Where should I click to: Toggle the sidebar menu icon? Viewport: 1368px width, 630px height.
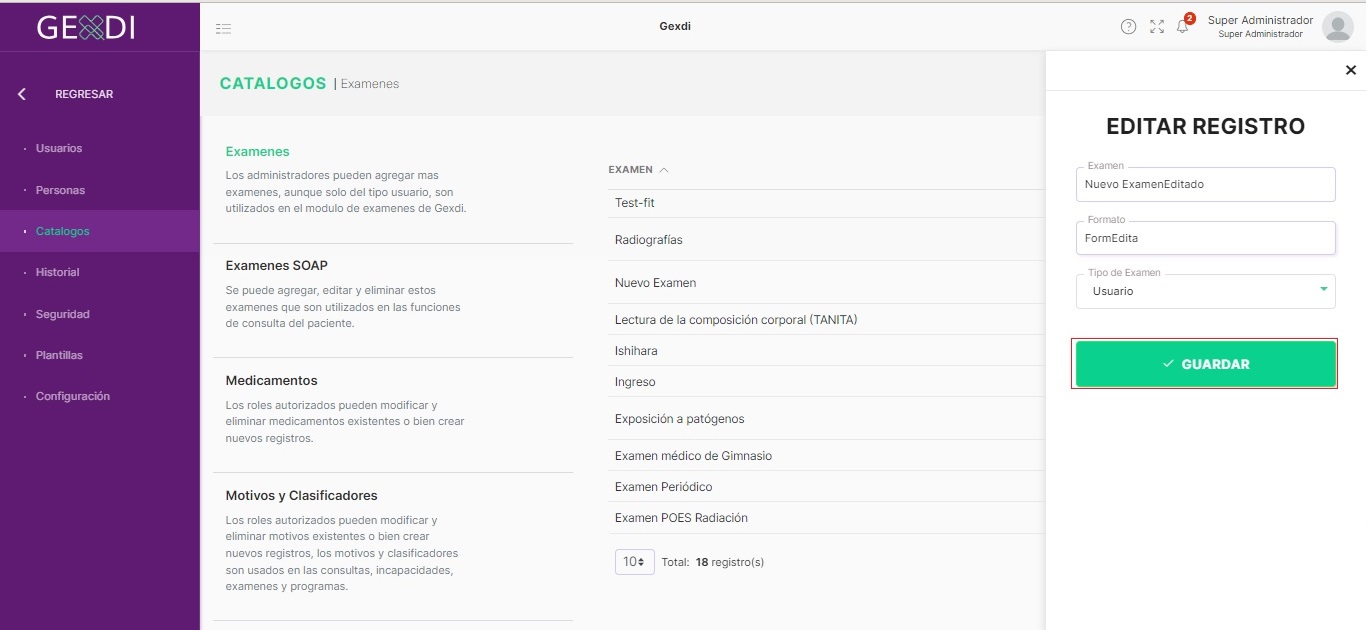click(224, 28)
